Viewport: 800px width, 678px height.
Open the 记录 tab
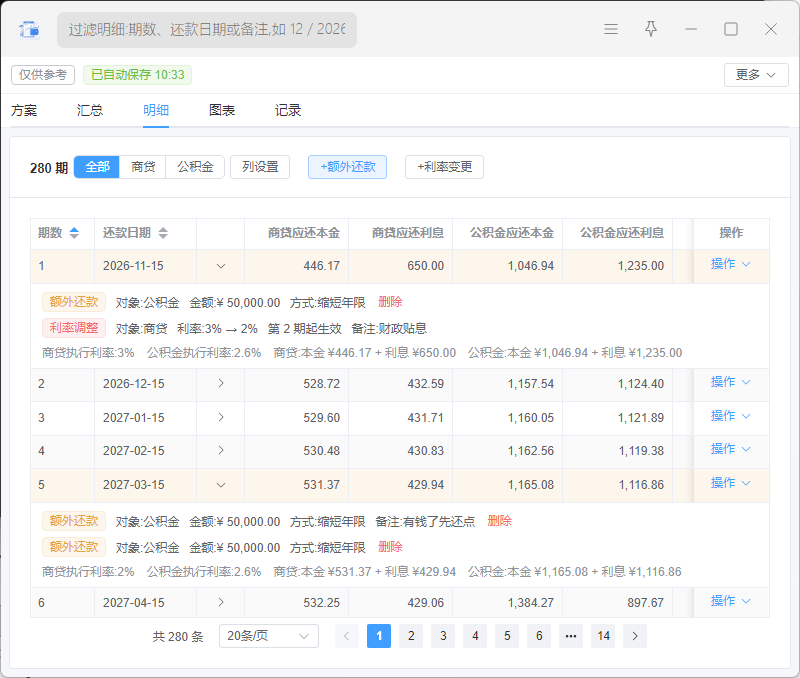click(x=288, y=110)
